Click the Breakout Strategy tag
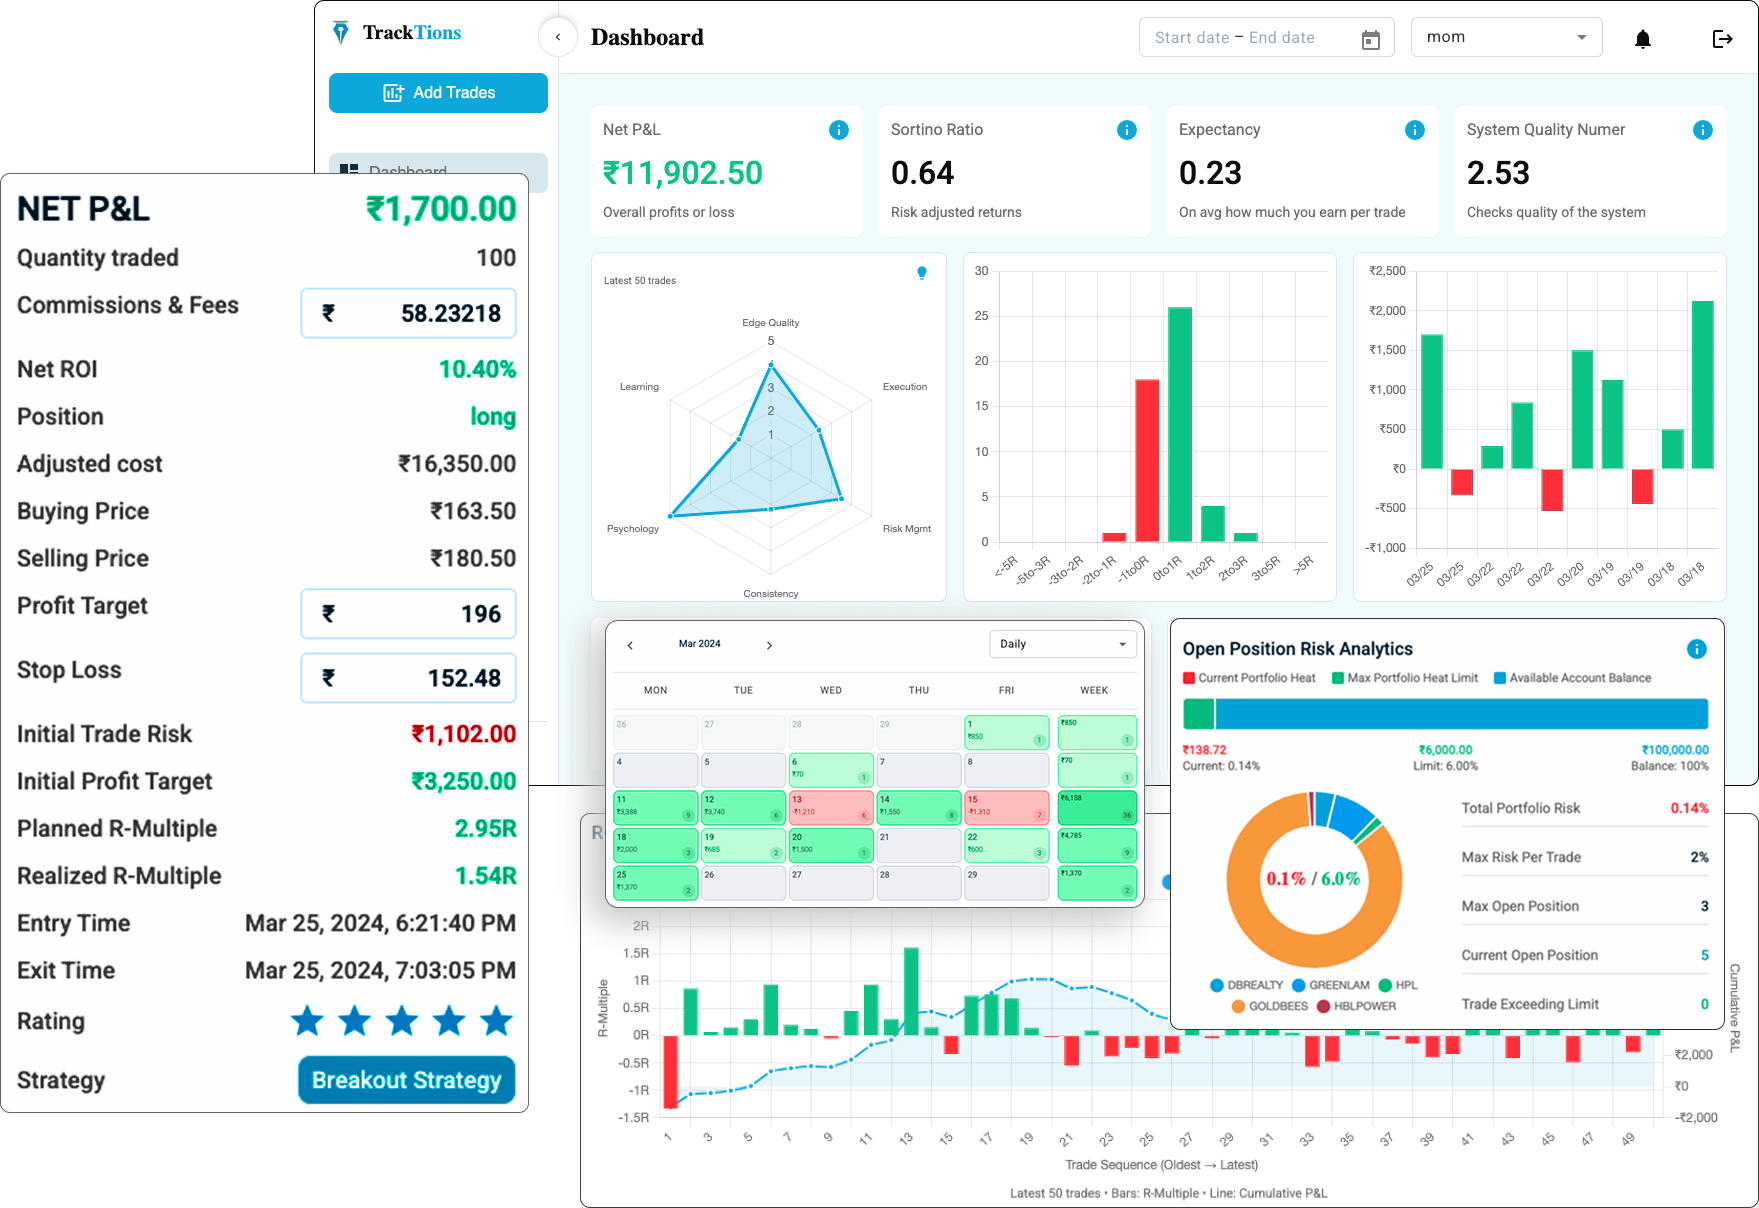 406,1080
